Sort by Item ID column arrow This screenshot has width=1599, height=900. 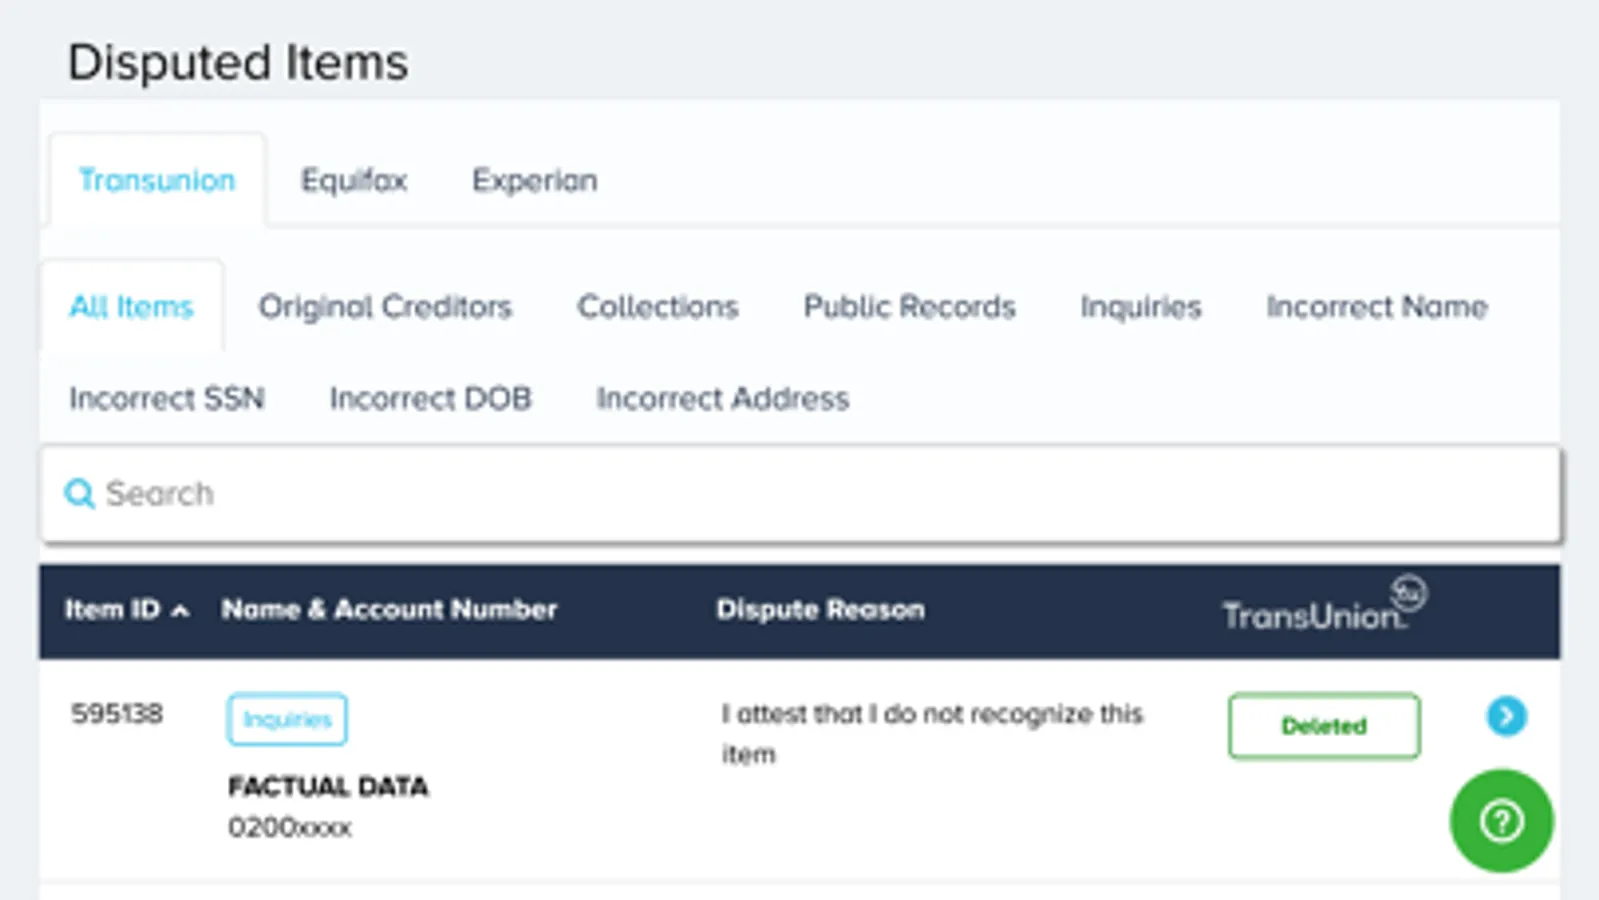pos(181,610)
